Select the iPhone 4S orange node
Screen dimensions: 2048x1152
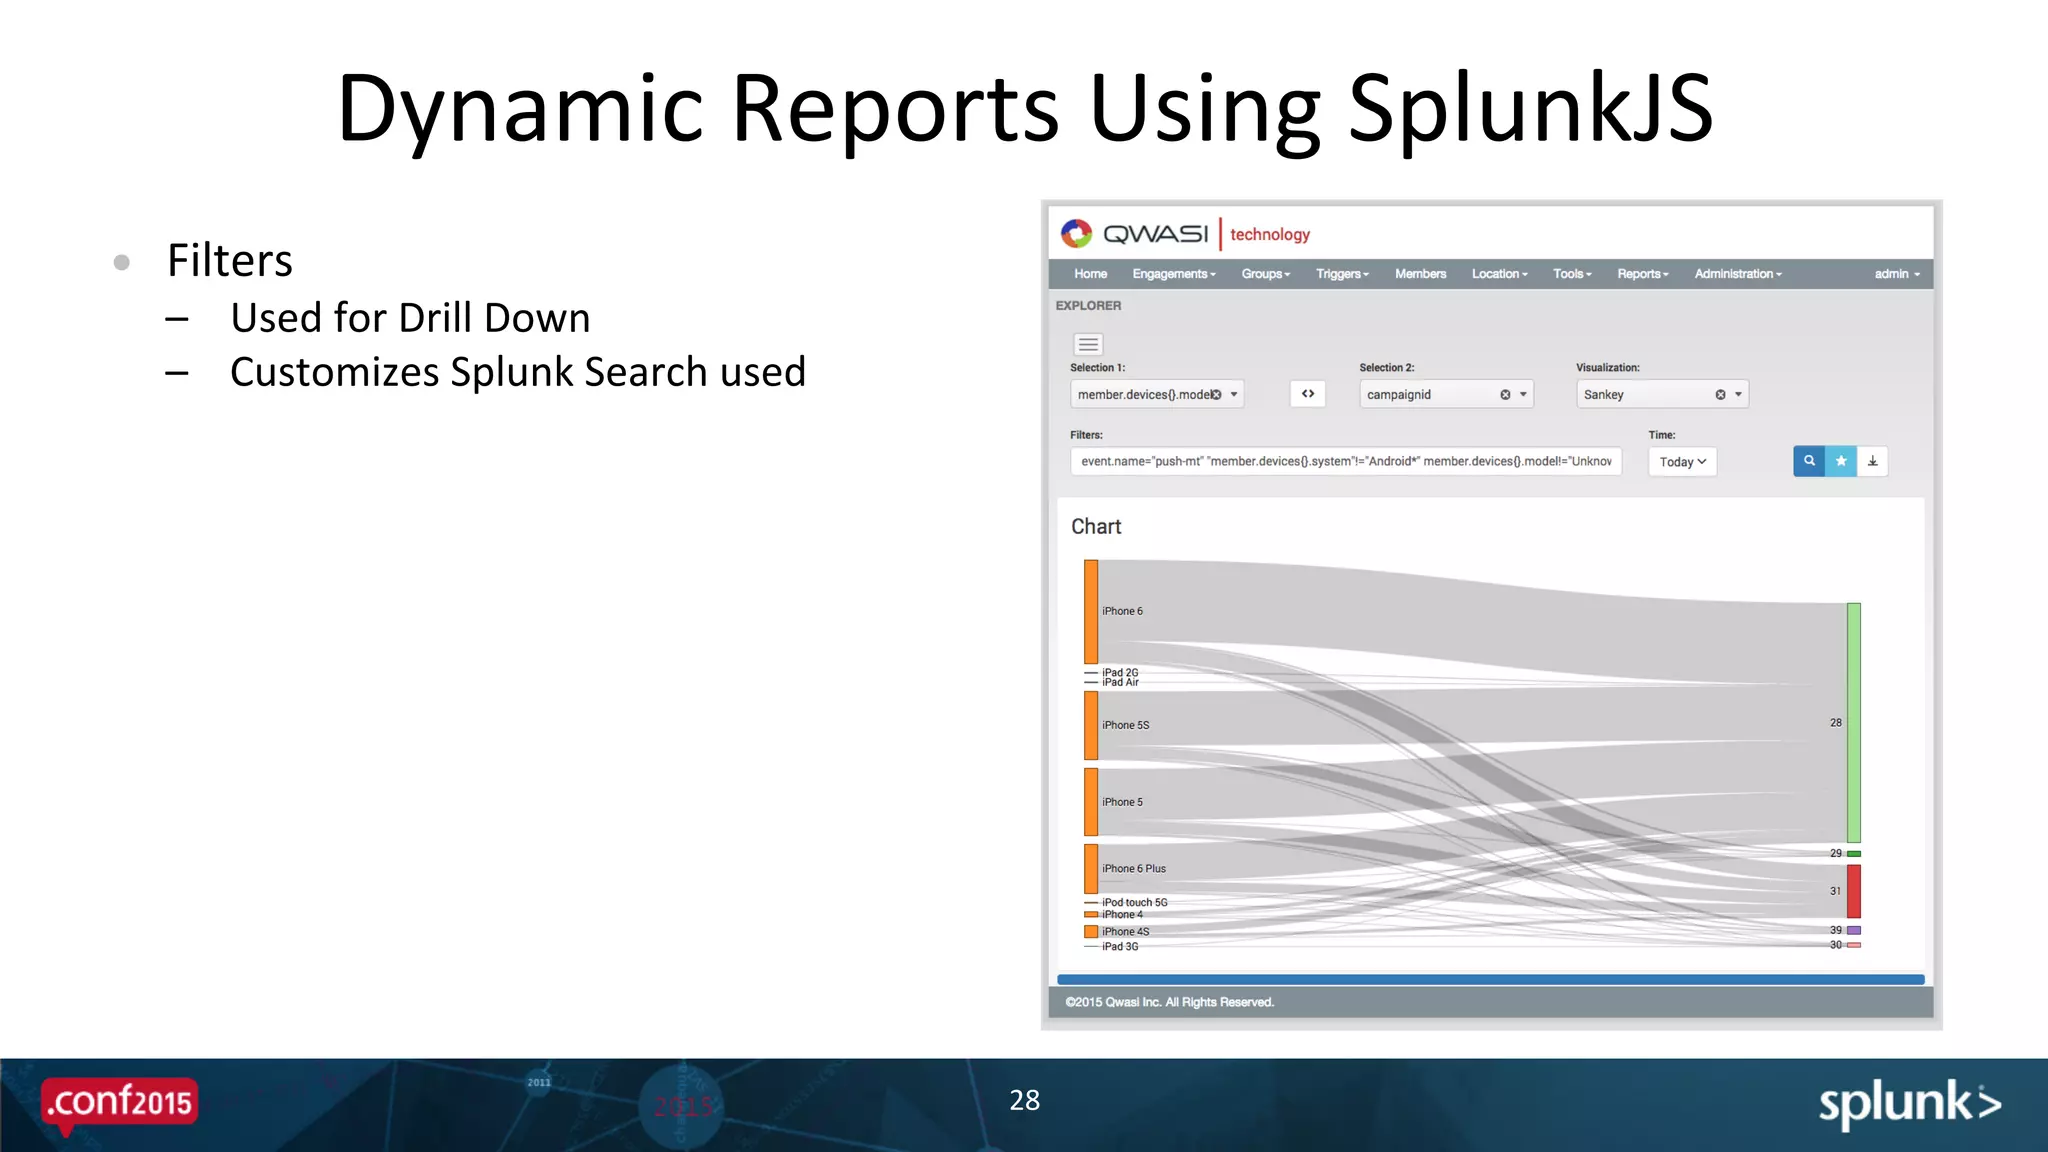click(1091, 932)
